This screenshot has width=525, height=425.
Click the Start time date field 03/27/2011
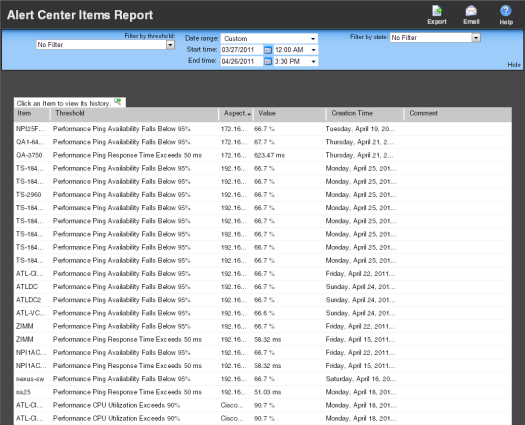coord(242,50)
